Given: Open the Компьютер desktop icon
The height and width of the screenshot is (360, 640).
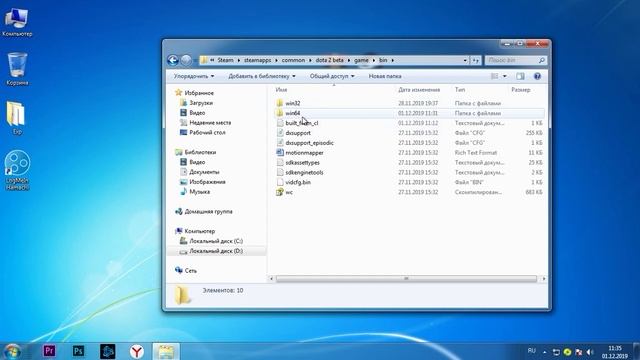Looking at the screenshot, I should (17, 22).
